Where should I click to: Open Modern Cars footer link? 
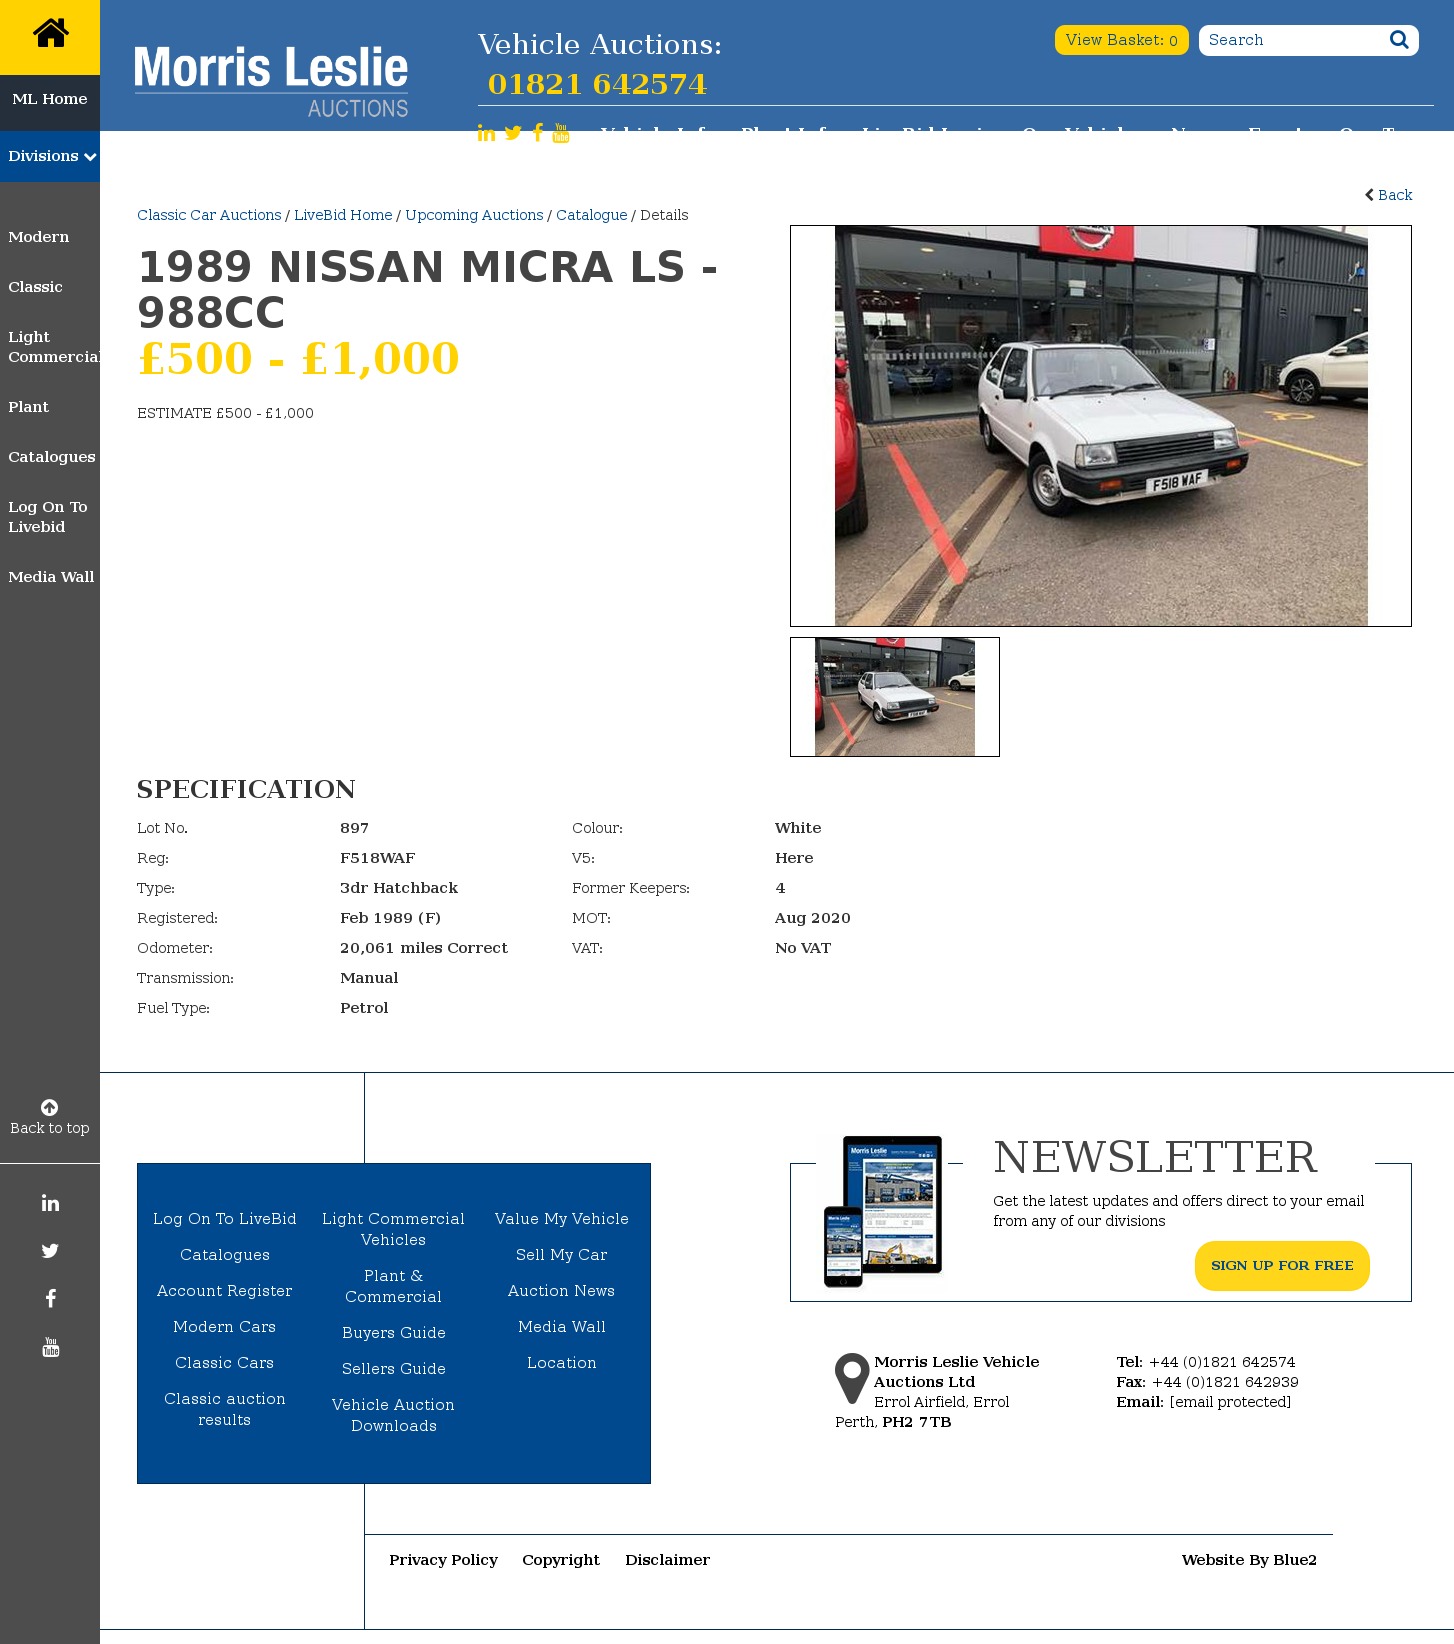point(225,1327)
